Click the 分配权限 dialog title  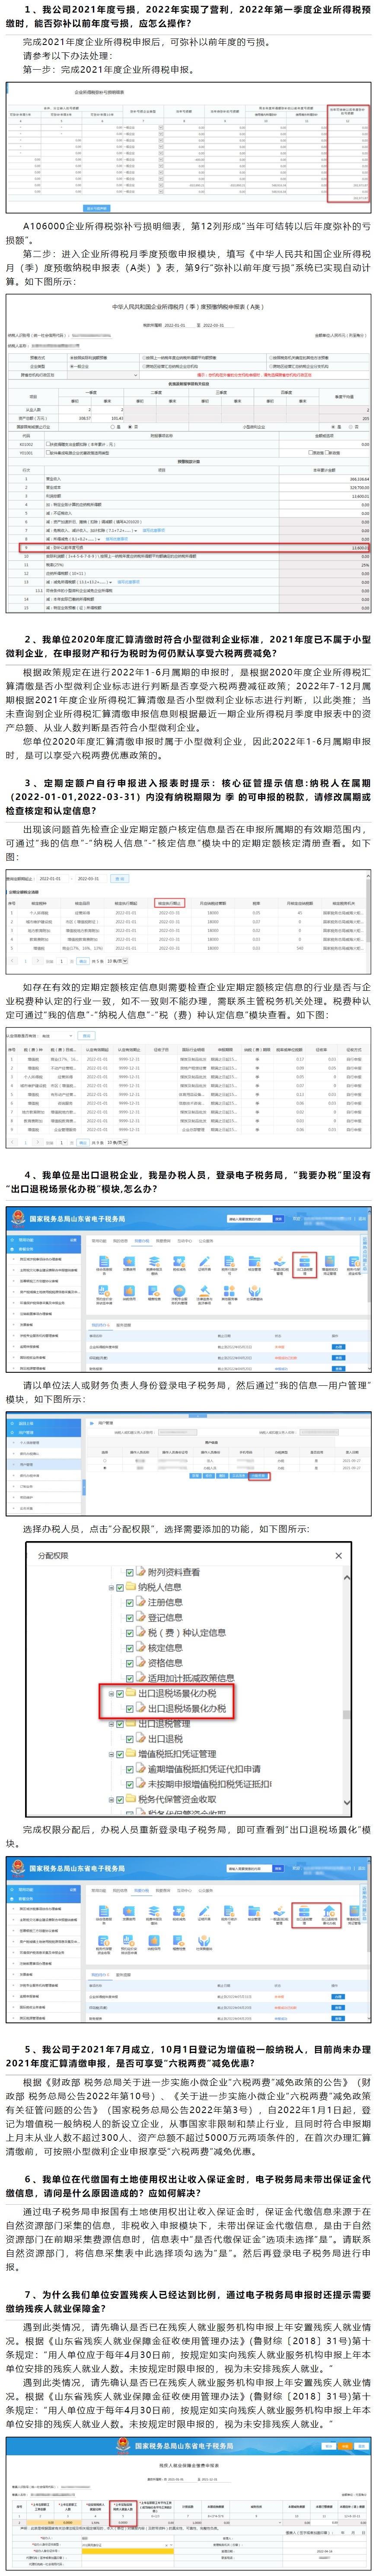tap(53, 1555)
